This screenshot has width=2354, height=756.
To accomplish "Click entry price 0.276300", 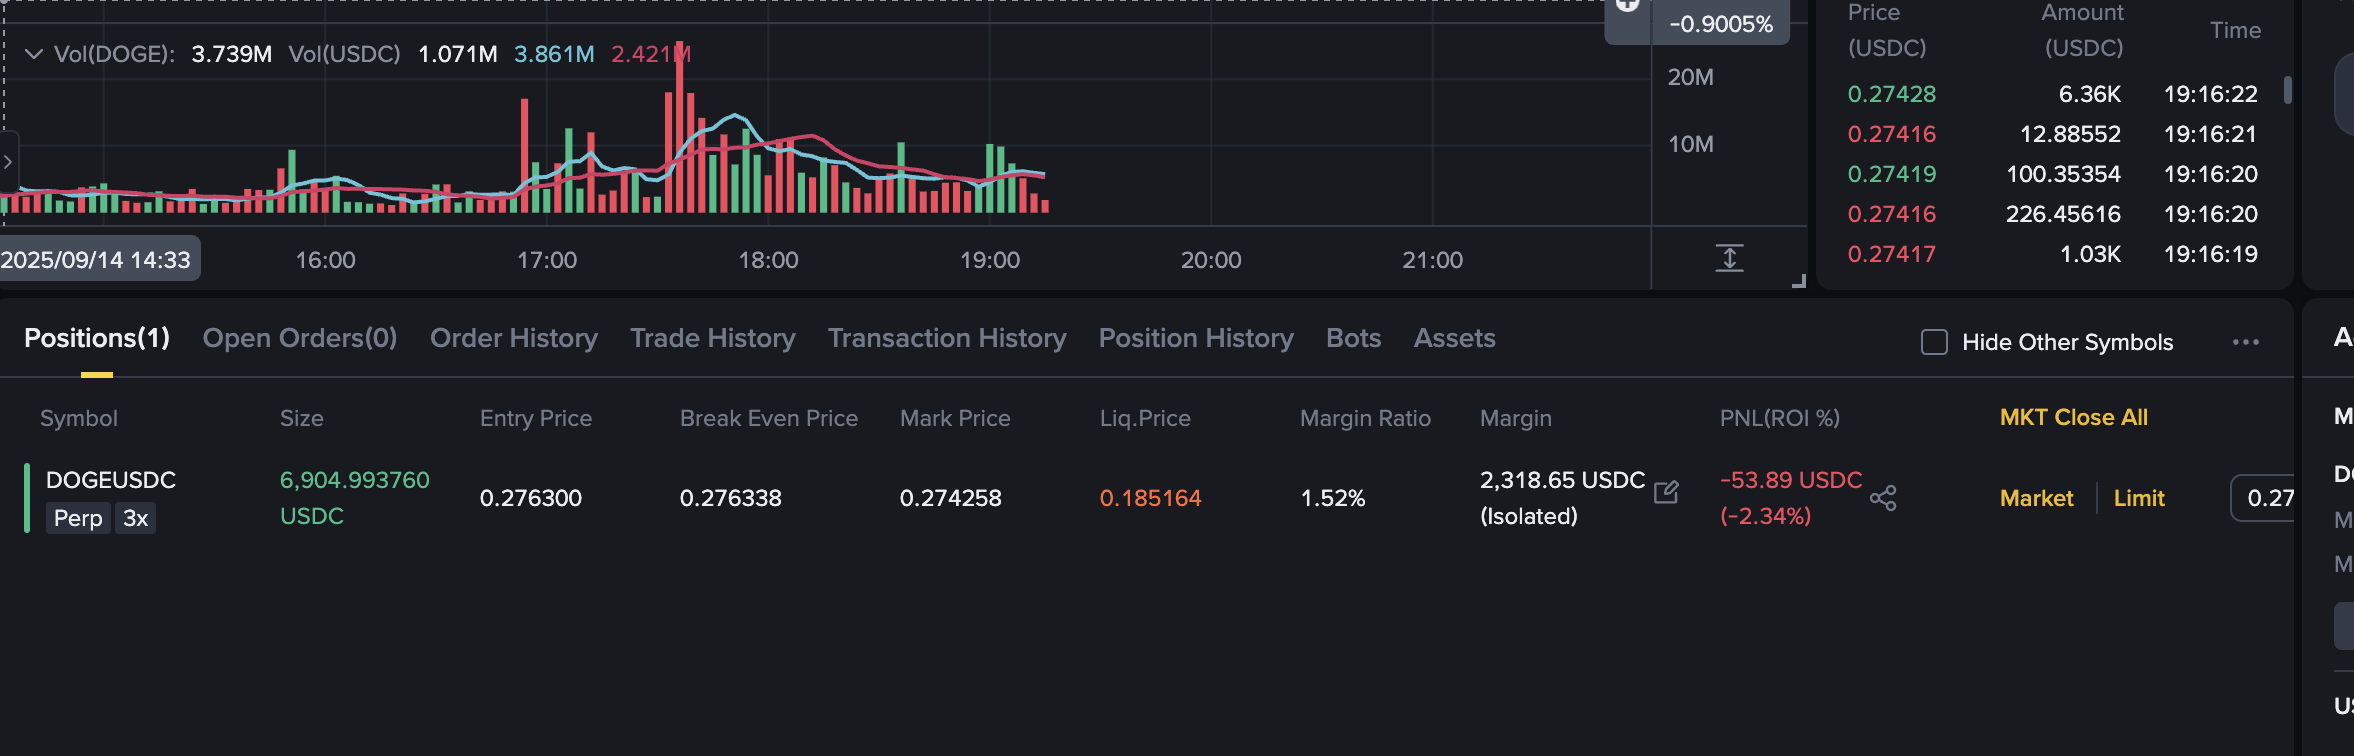I will point(531,498).
